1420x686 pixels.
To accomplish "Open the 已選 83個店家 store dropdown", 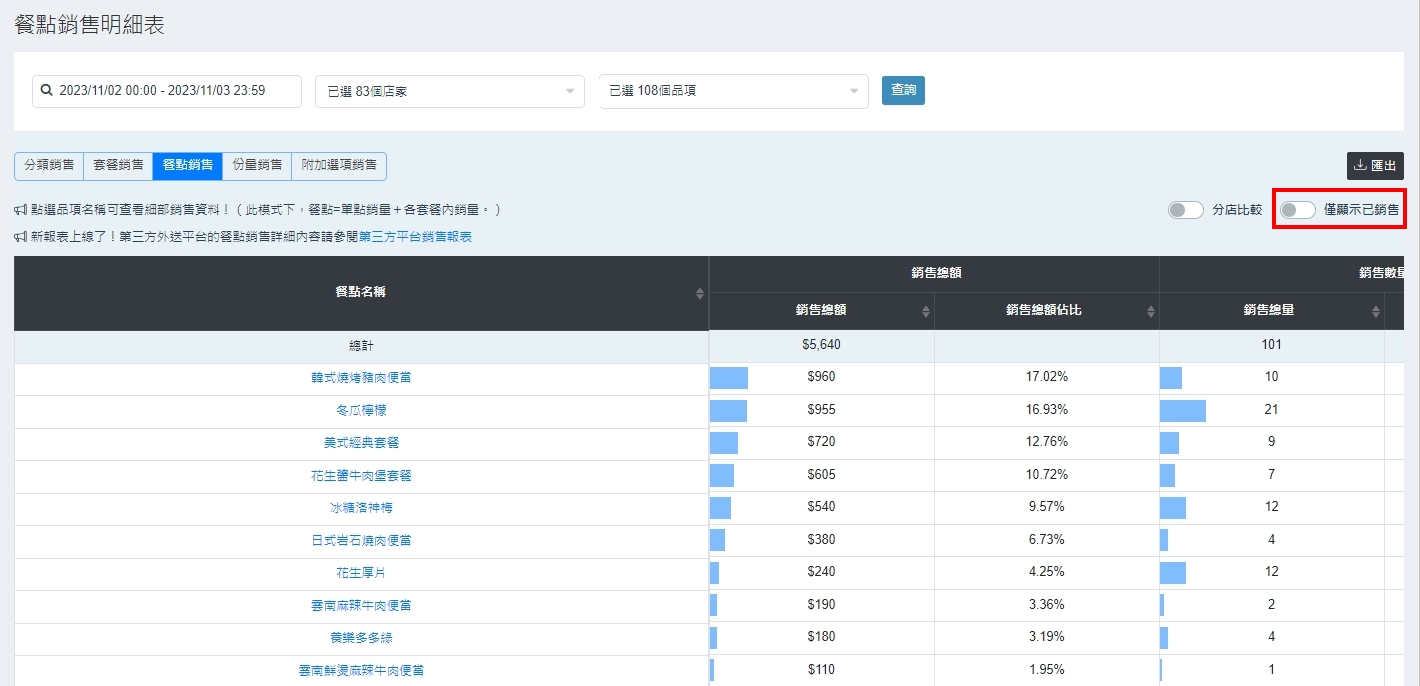I will (x=449, y=91).
